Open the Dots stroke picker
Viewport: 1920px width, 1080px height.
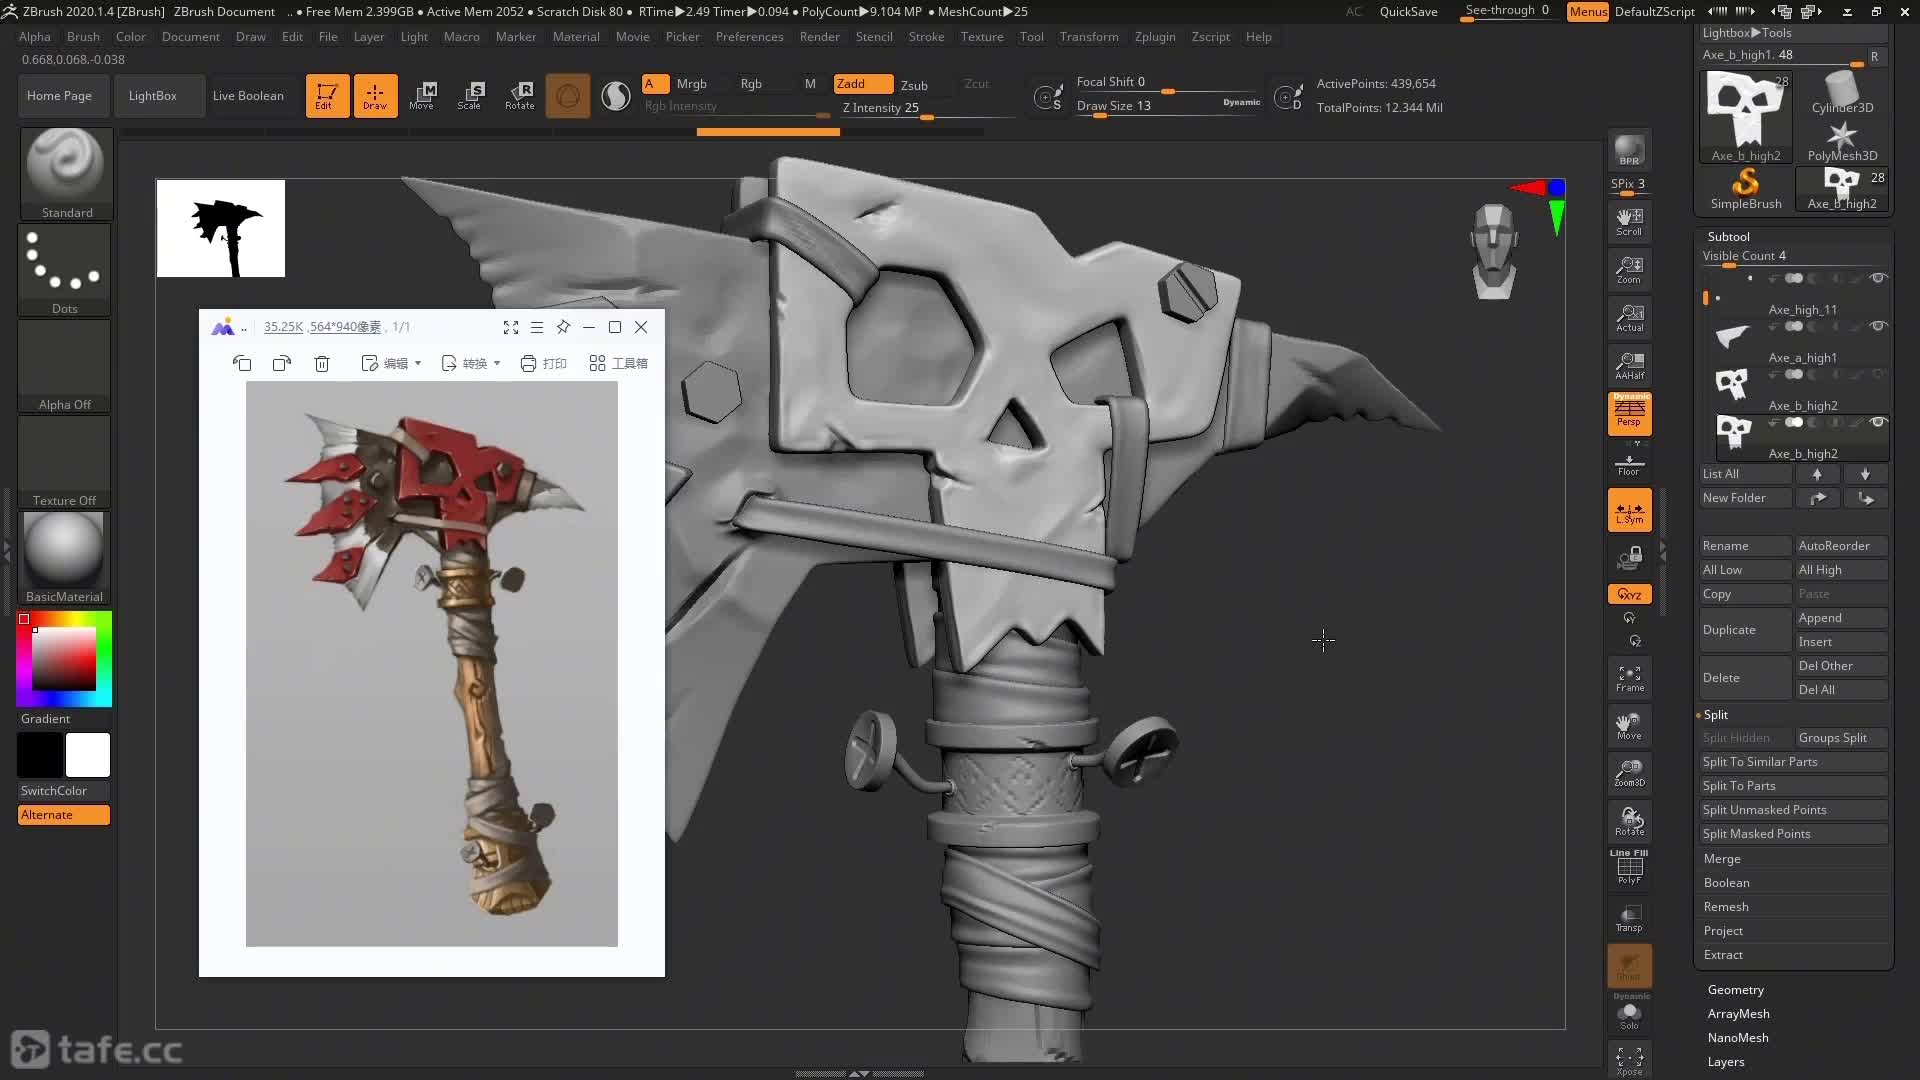pyautogui.click(x=65, y=269)
